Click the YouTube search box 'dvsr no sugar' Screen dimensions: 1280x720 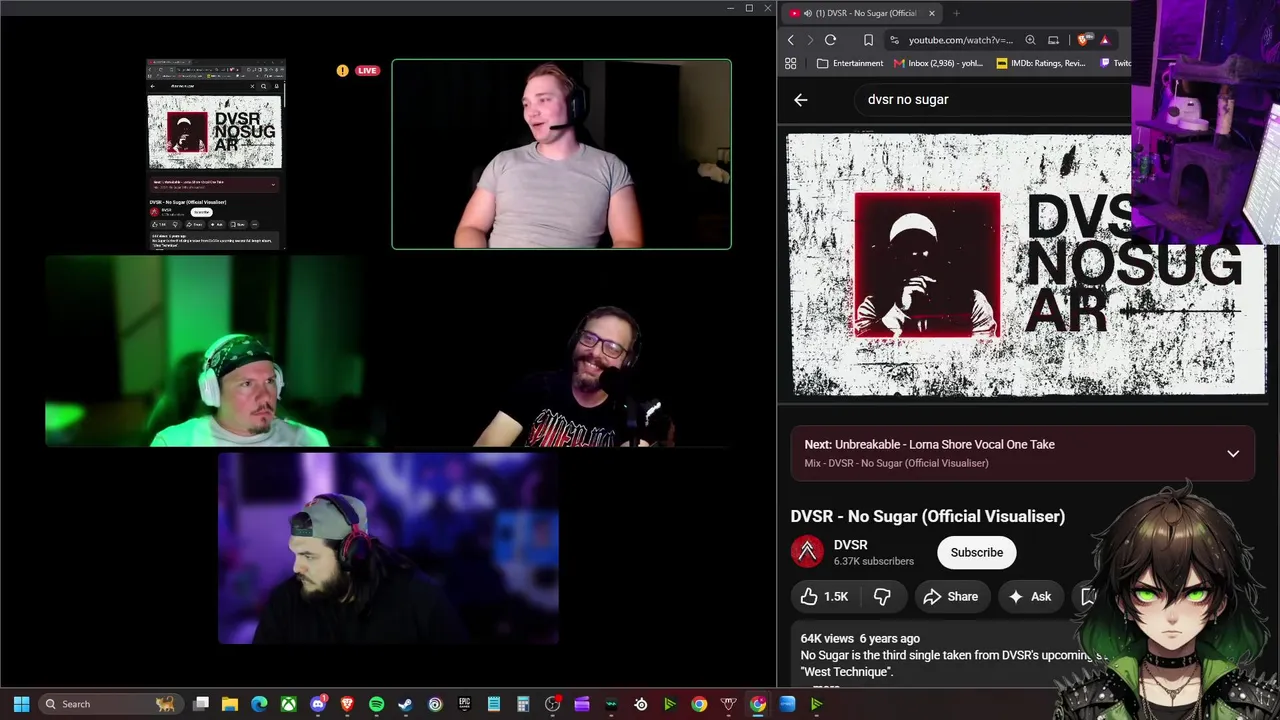994,100
